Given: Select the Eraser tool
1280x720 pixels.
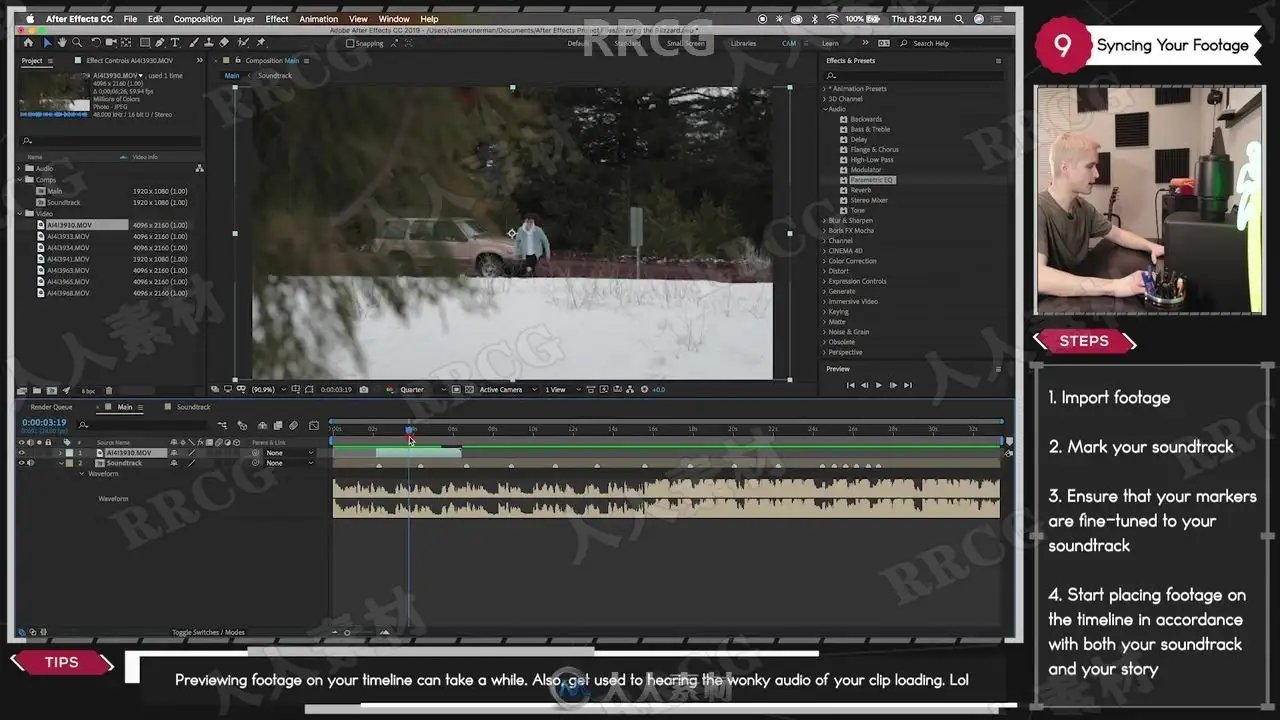Looking at the screenshot, I should (x=224, y=43).
